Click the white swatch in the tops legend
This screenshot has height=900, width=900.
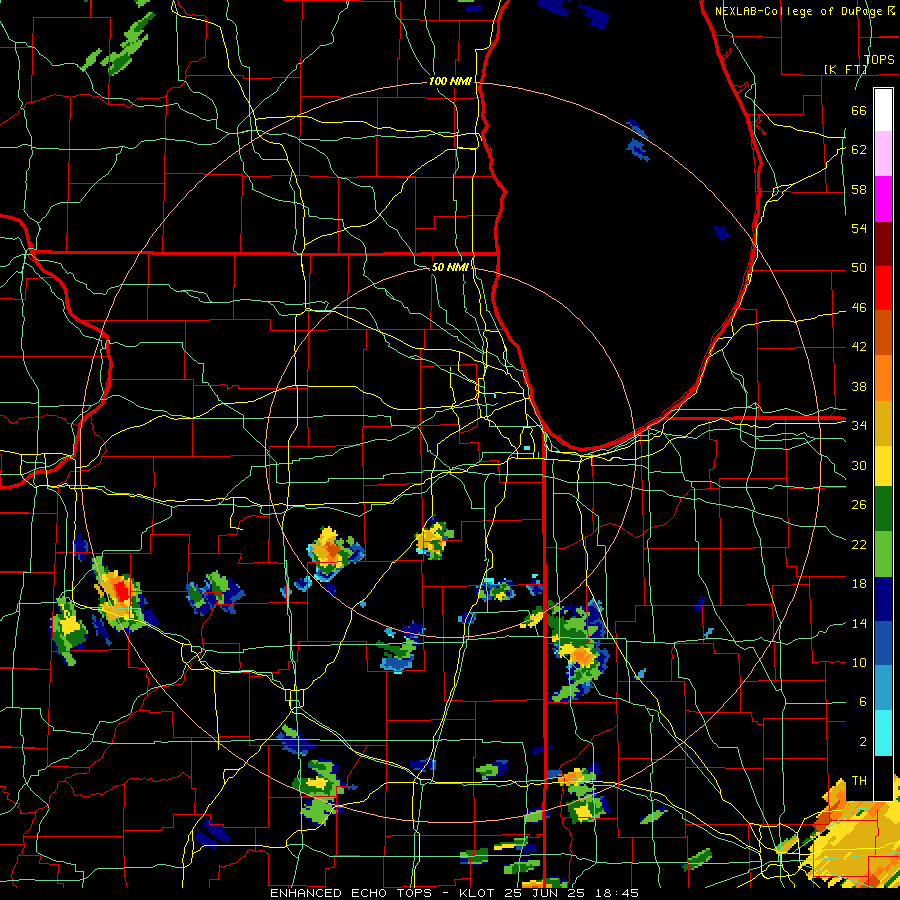tap(883, 110)
